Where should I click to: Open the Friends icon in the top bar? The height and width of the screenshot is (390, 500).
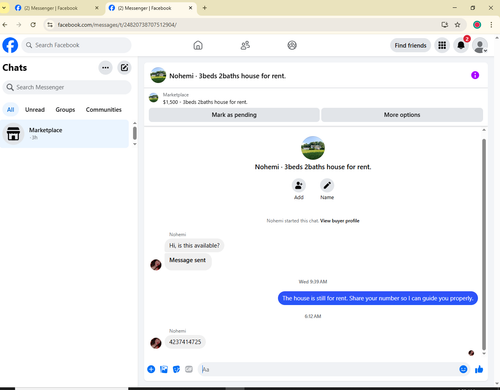(x=245, y=45)
